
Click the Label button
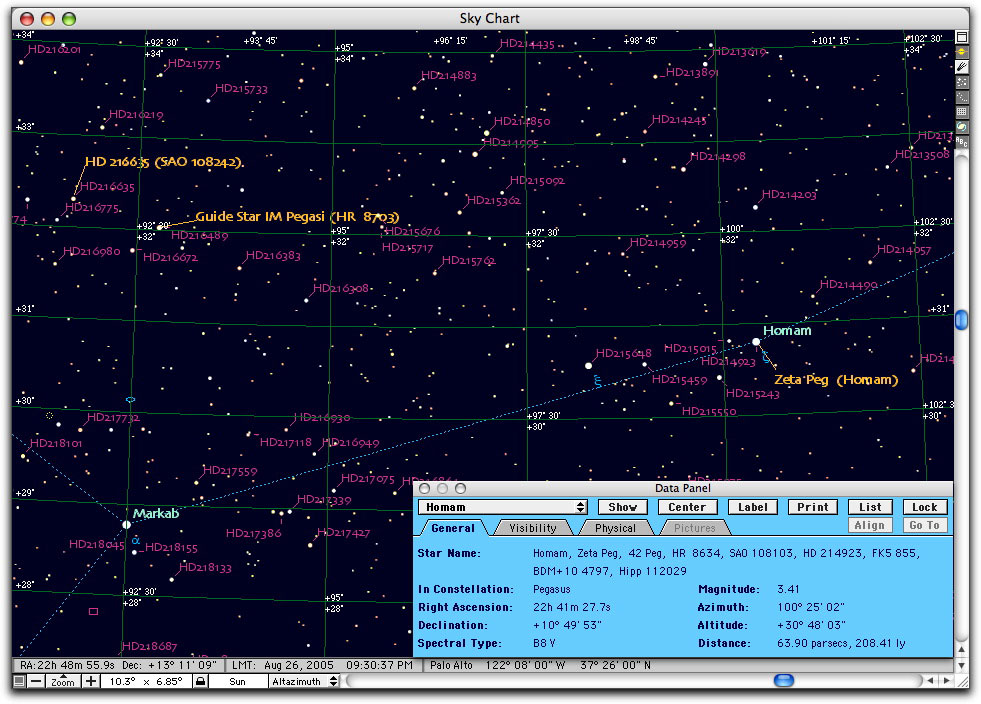point(753,507)
